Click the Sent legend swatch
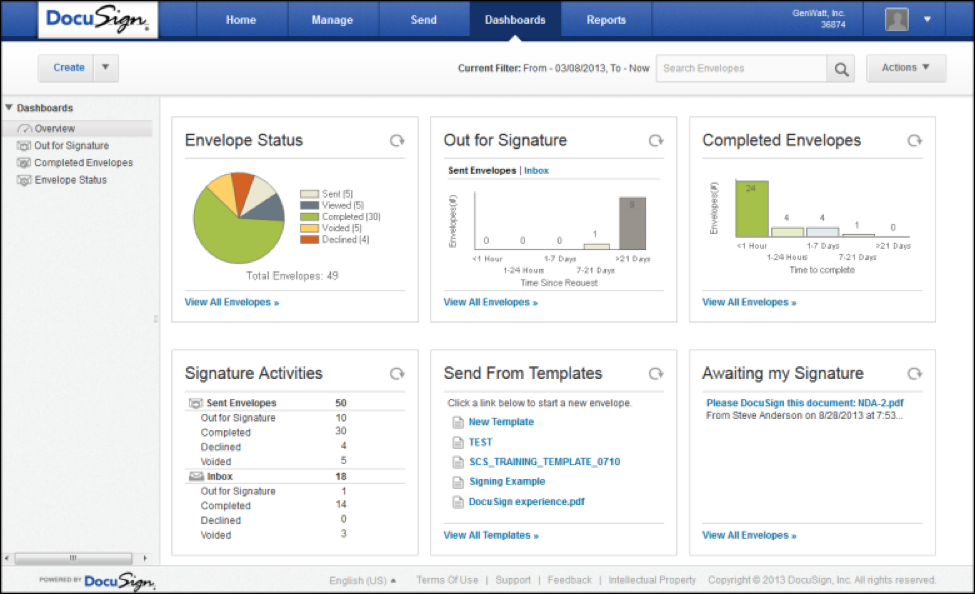 tap(309, 194)
